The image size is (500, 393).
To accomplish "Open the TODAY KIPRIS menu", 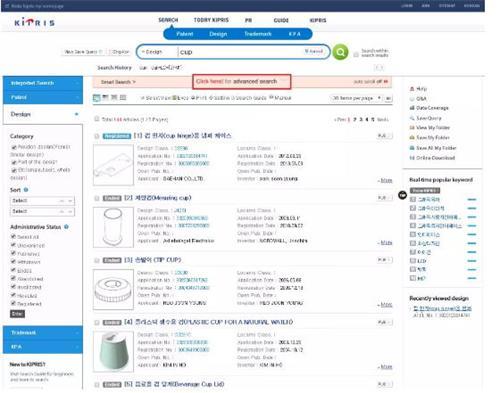I will 211,20.
